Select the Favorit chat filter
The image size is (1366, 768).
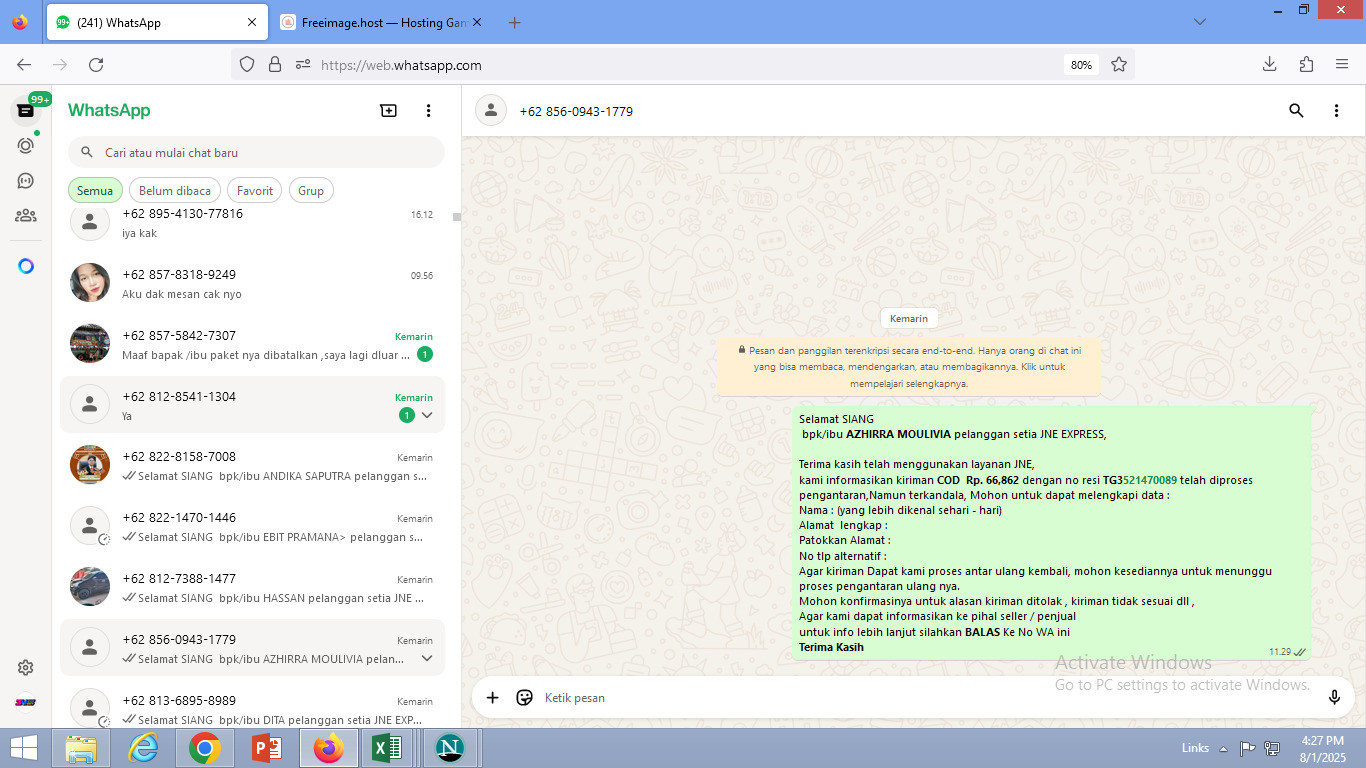click(255, 191)
